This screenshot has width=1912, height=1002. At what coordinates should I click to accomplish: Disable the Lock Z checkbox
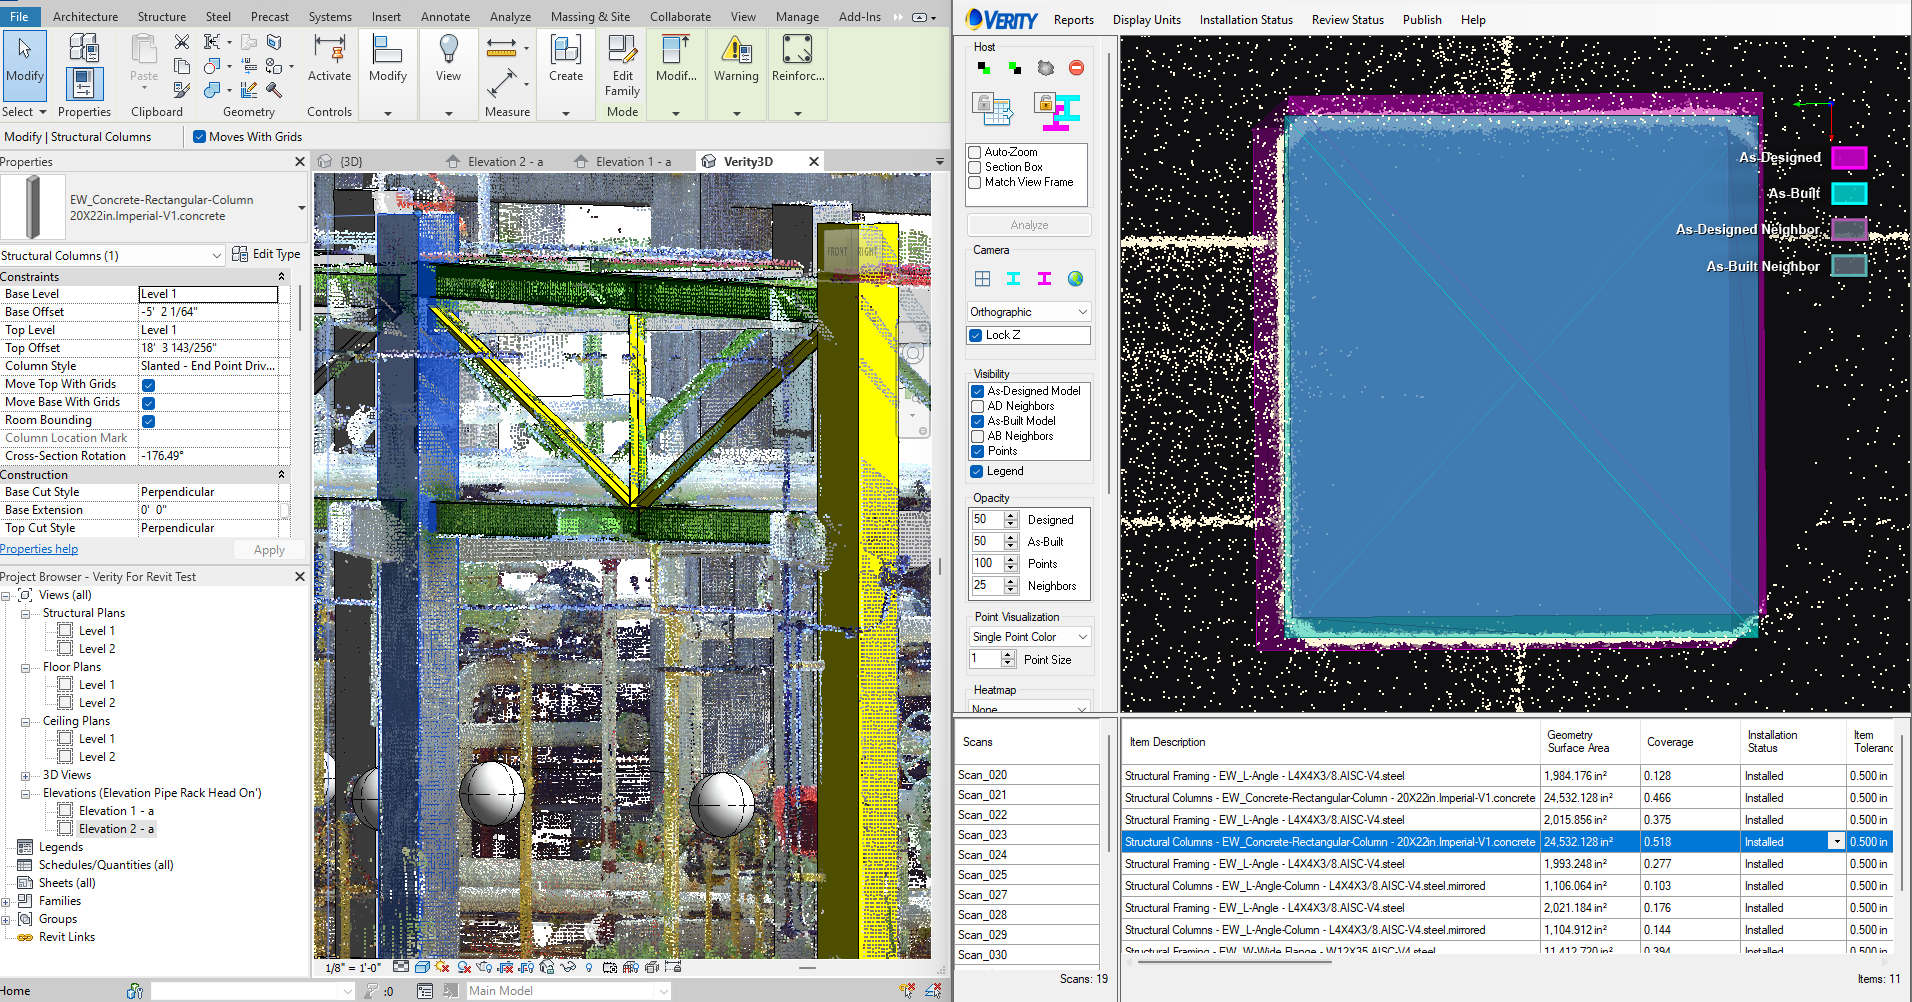tap(975, 335)
